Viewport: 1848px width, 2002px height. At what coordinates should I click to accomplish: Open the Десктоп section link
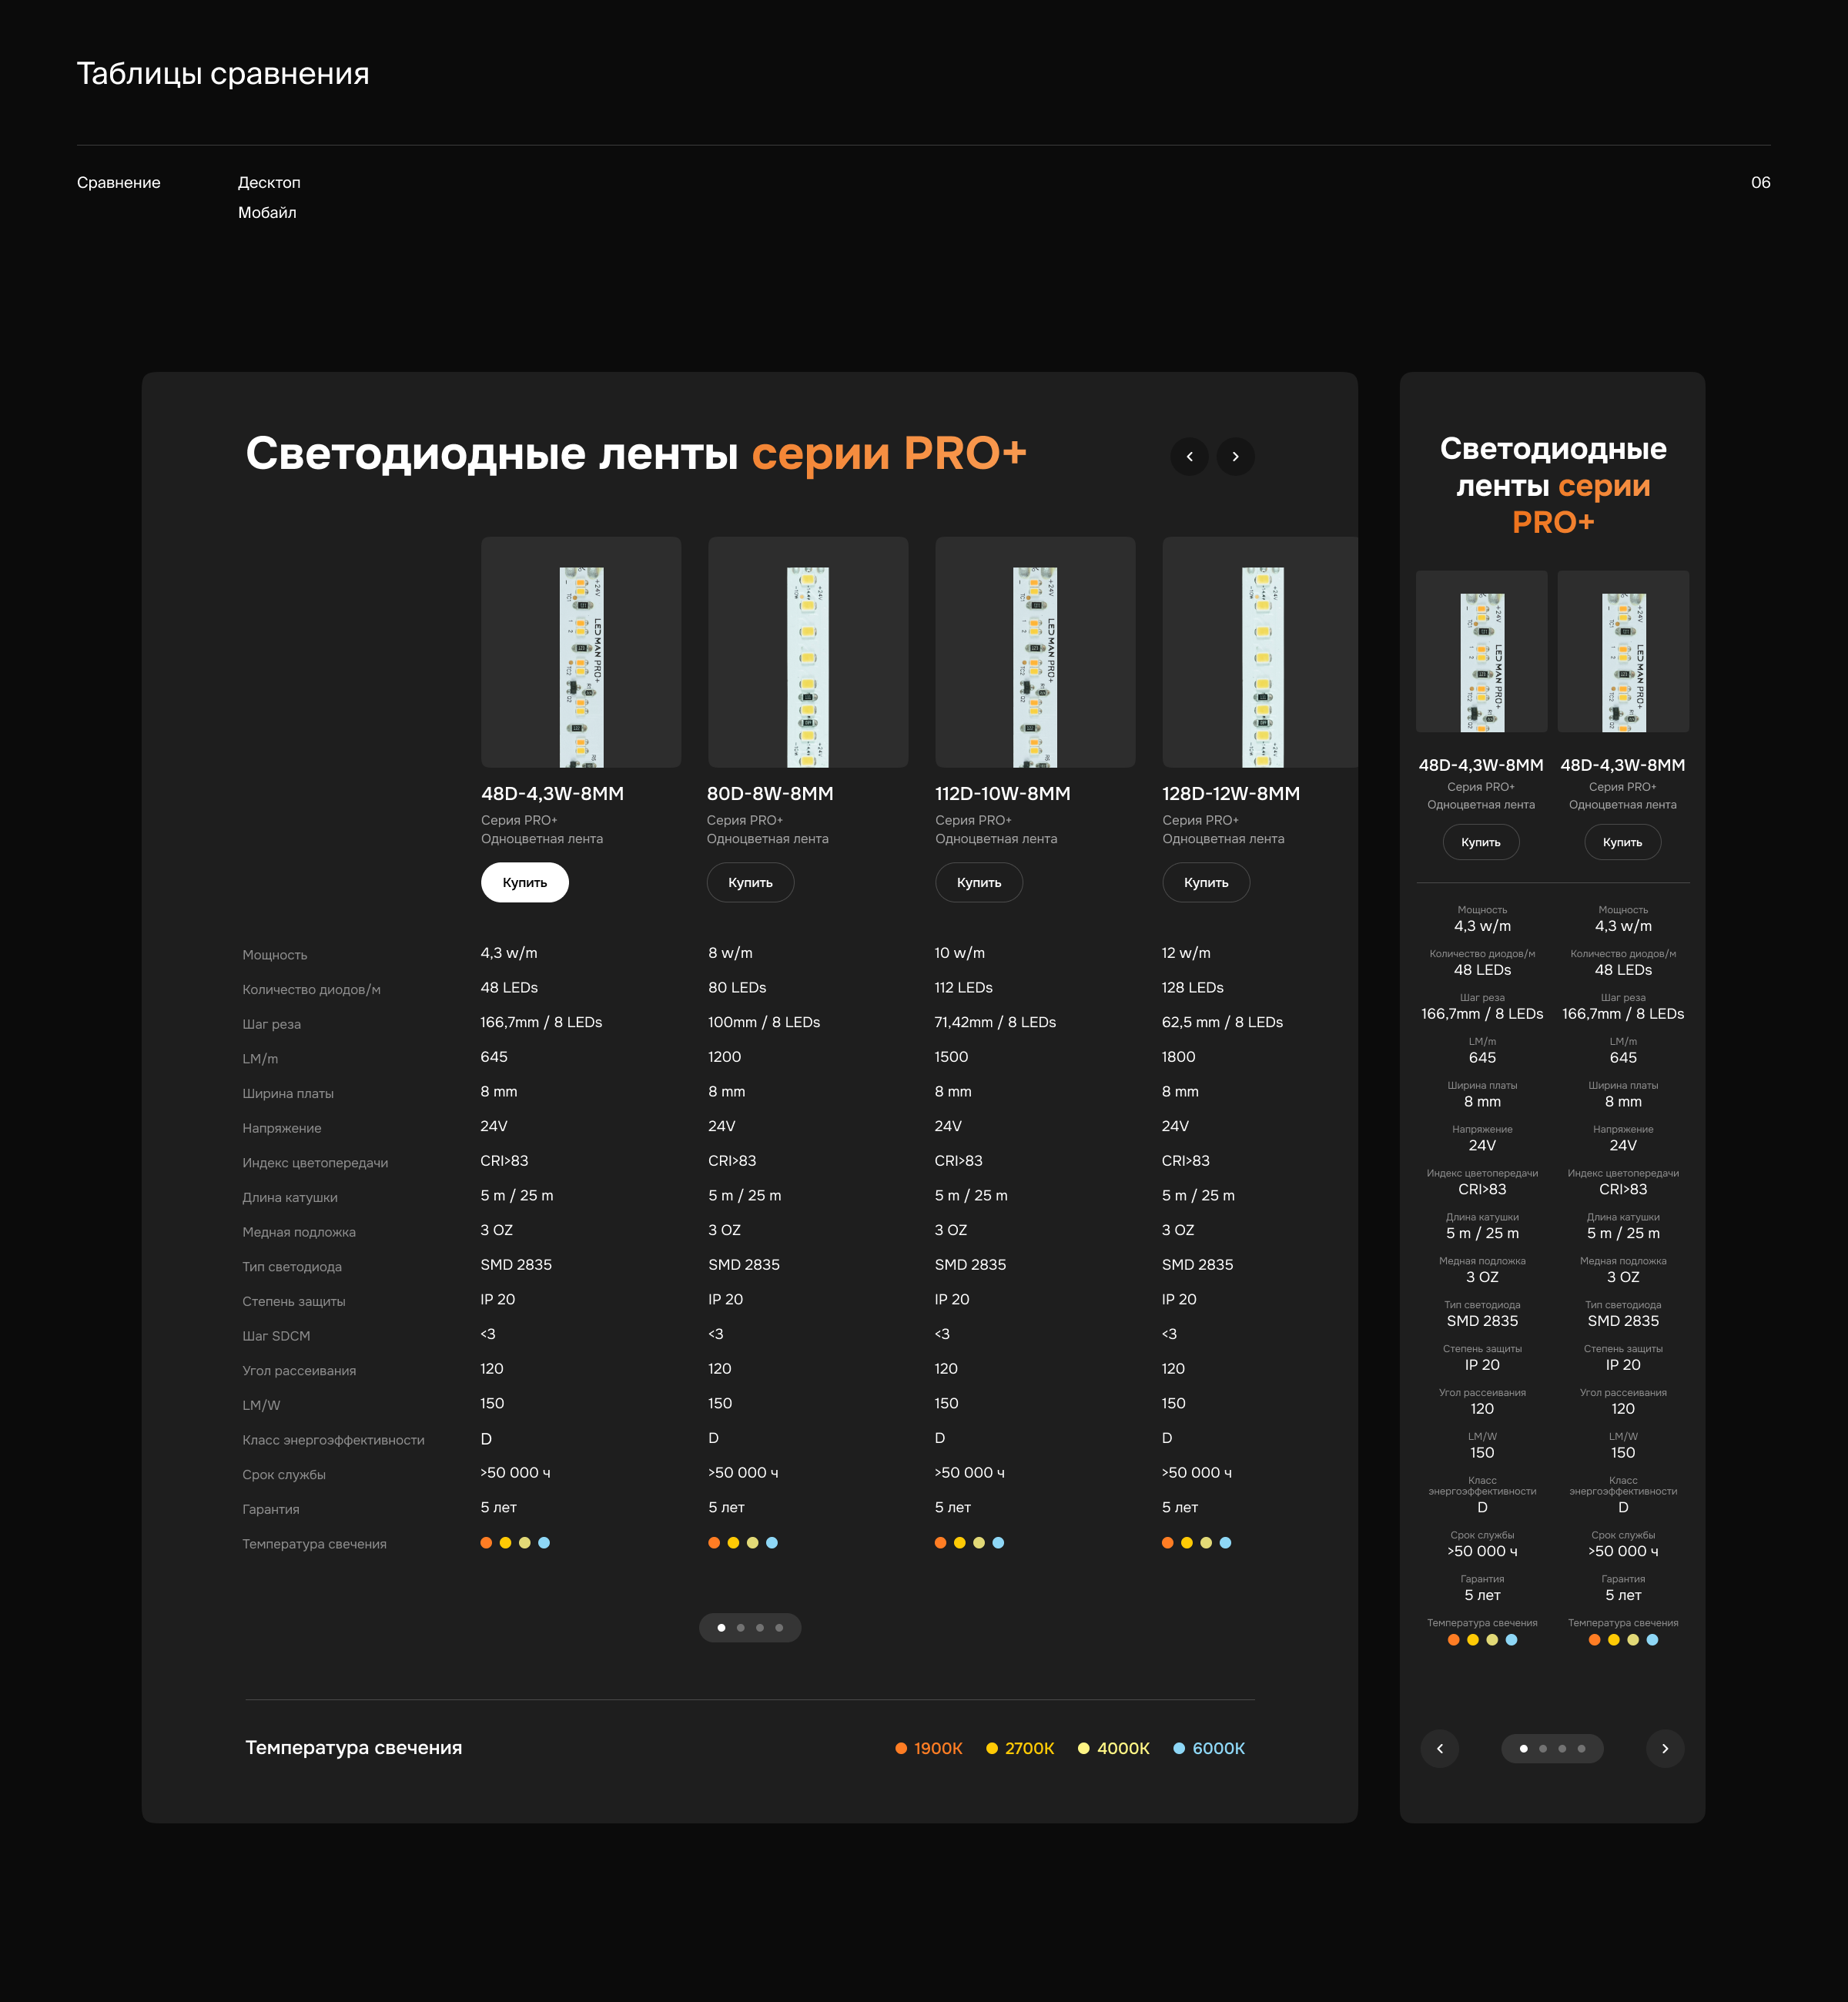[x=269, y=182]
